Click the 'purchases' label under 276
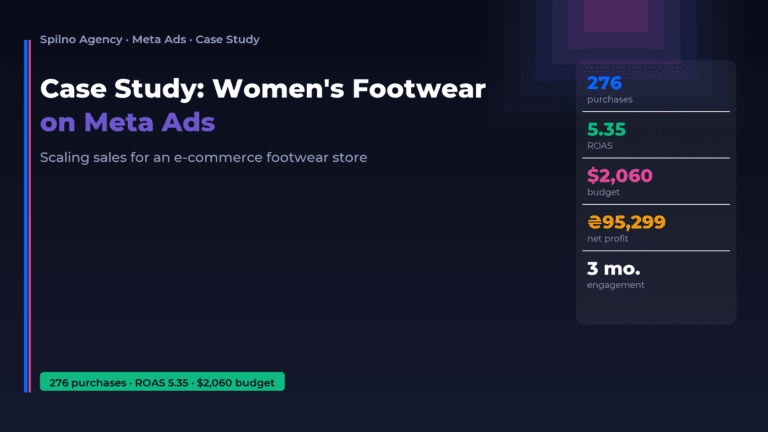Viewport: 768px width, 432px height. pyautogui.click(x=610, y=99)
